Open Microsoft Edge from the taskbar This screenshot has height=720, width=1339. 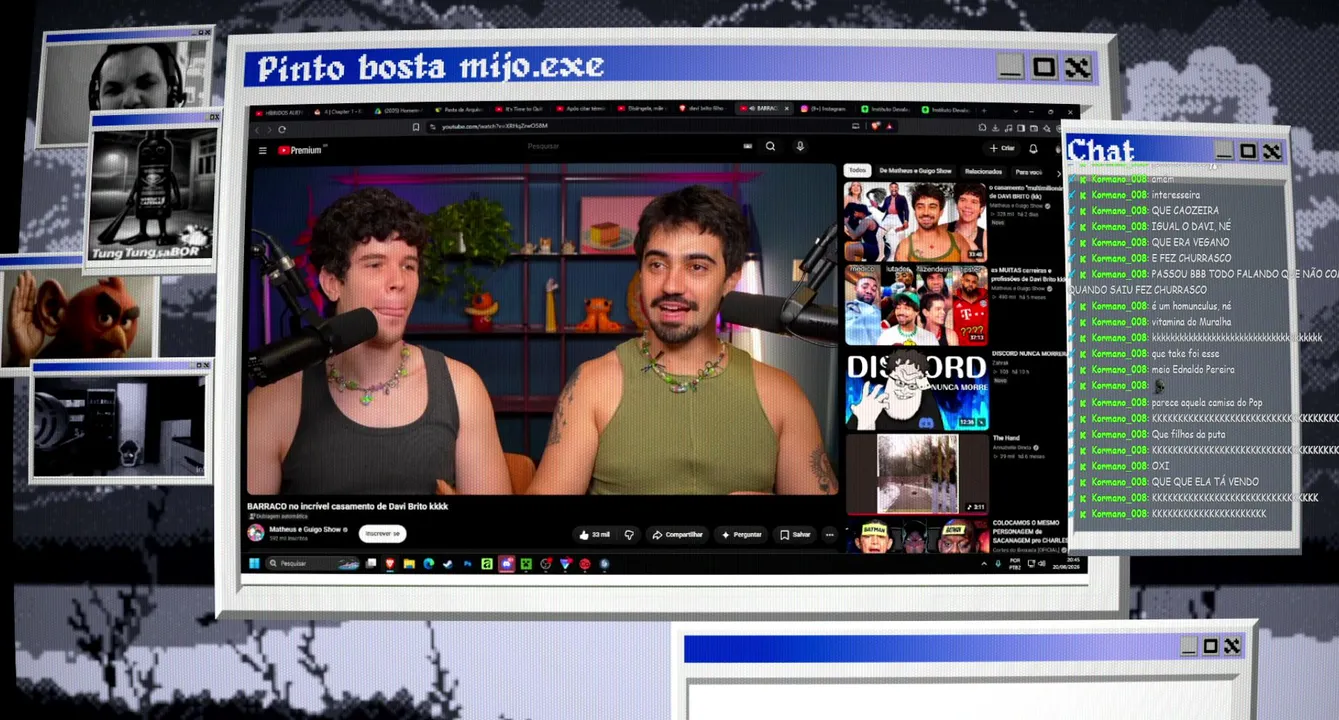[429, 564]
